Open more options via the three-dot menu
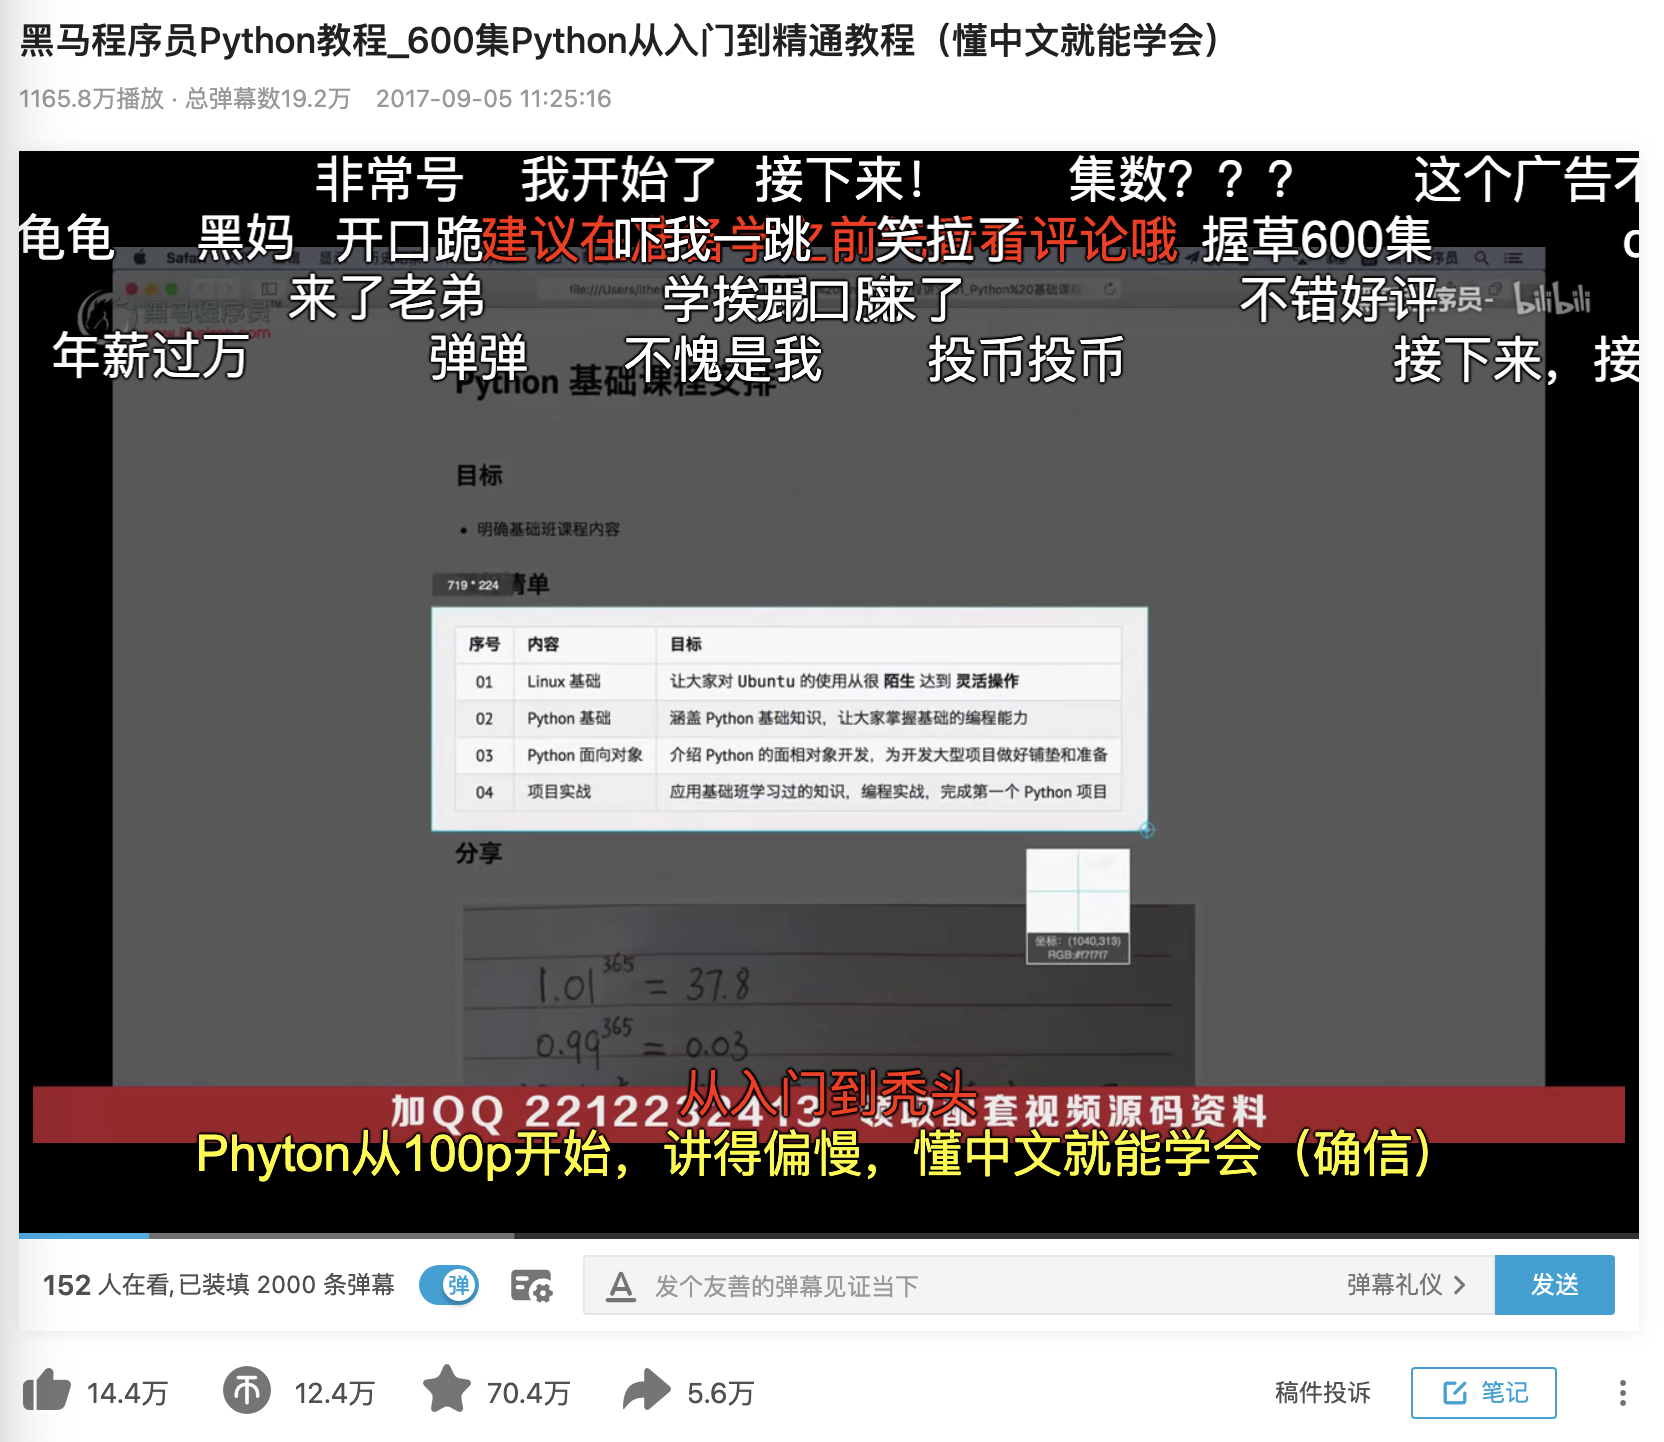 tap(1622, 1391)
